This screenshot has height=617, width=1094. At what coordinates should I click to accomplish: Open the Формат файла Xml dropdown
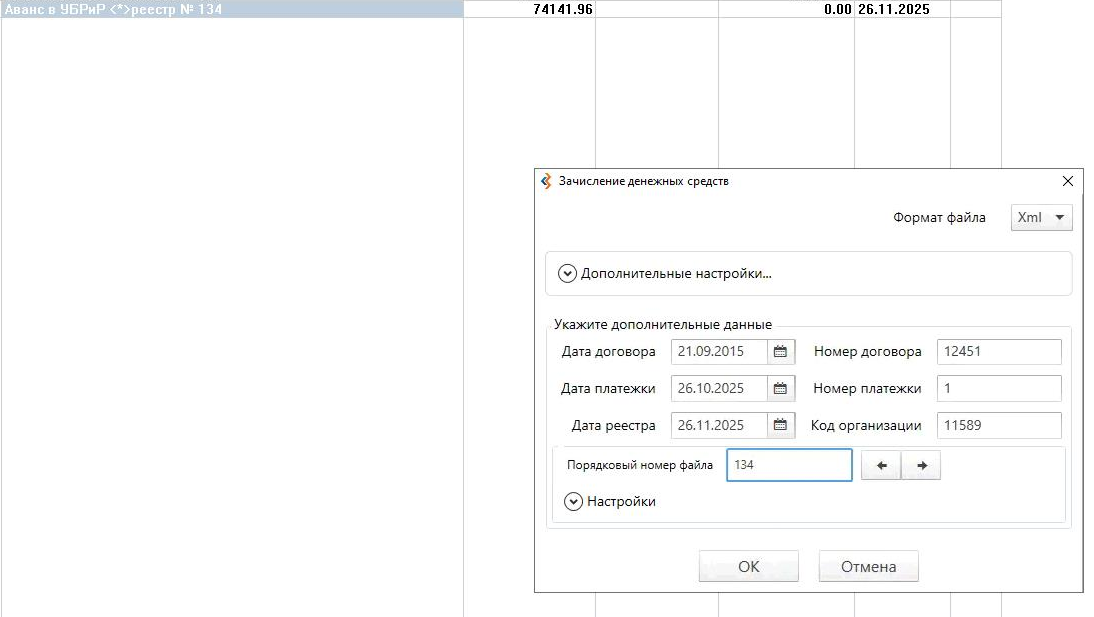click(x=1040, y=218)
